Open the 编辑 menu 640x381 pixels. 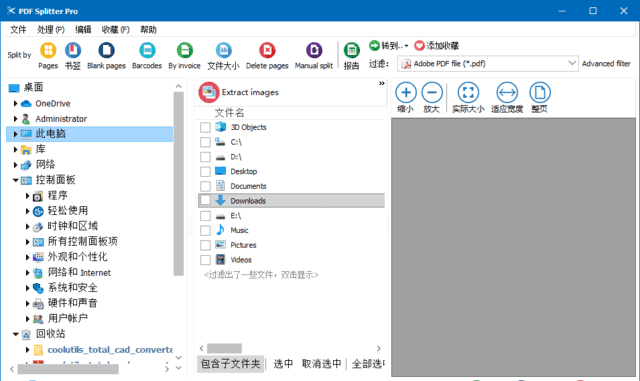(83, 29)
